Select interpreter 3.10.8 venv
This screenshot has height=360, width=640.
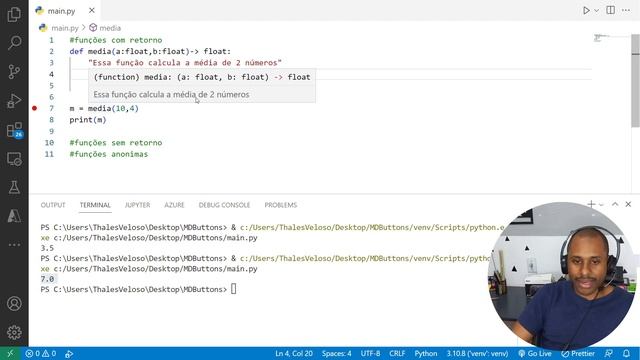point(477,353)
